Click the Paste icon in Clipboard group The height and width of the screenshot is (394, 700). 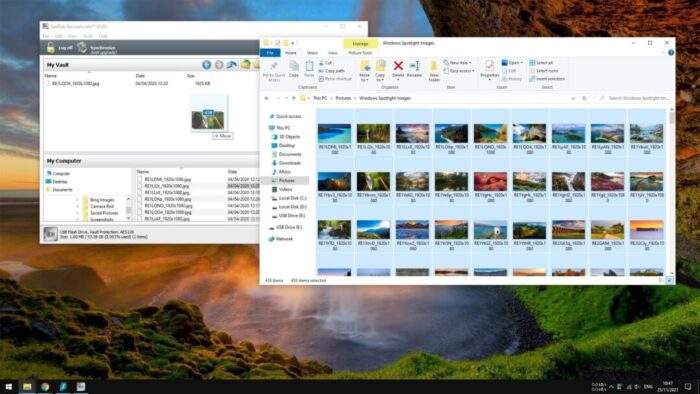(x=309, y=66)
